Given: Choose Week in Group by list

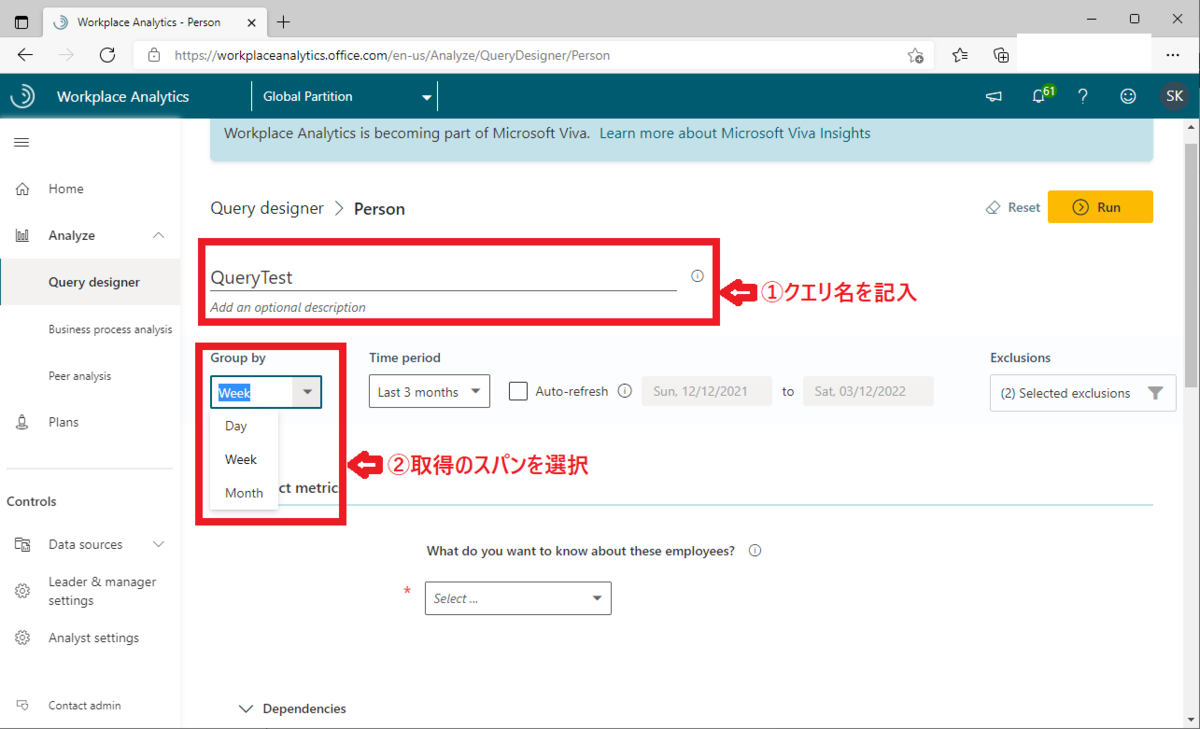Looking at the screenshot, I should tap(244, 459).
